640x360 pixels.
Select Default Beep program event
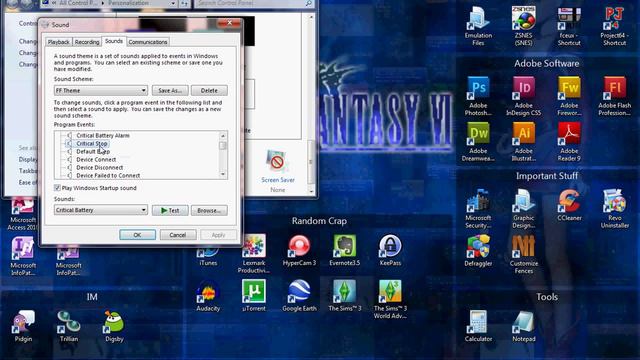(x=93, y=151)
